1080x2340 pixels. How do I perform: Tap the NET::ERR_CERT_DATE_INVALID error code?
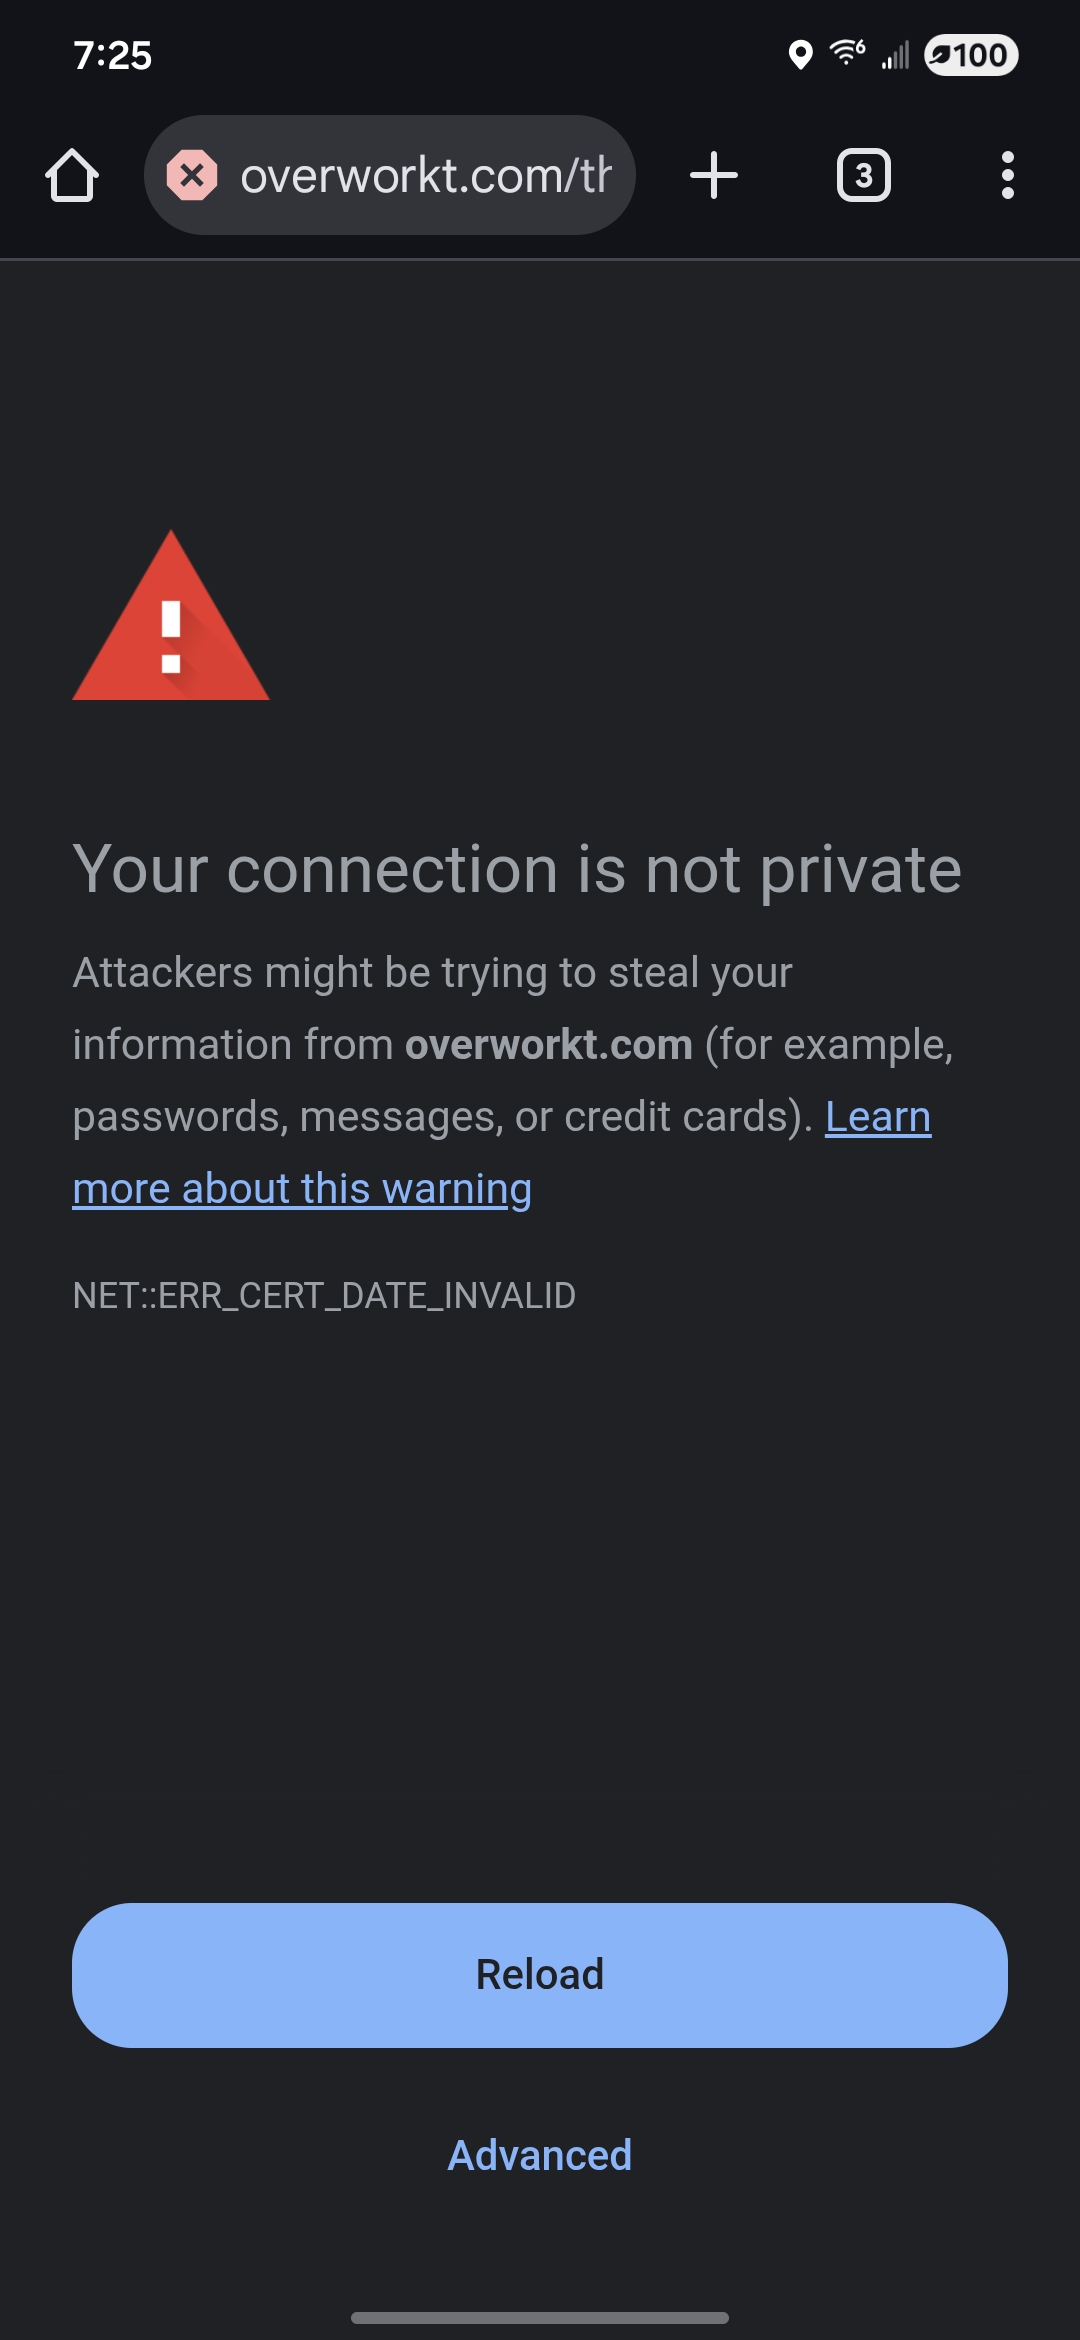click(x=324, y=1296)
